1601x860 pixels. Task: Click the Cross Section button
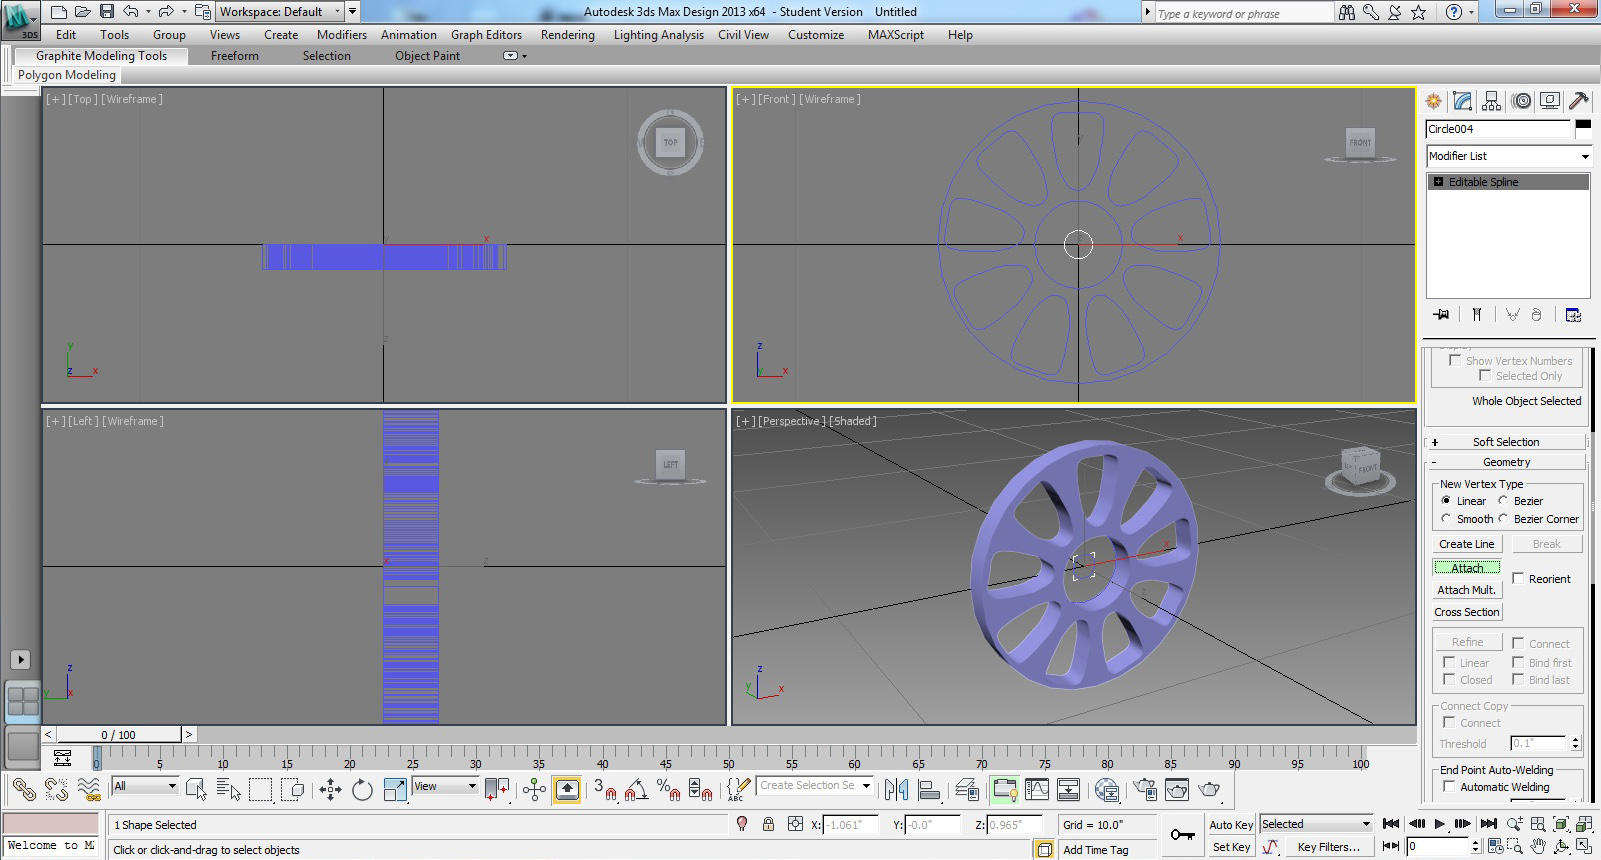[x=1467, y=612]
